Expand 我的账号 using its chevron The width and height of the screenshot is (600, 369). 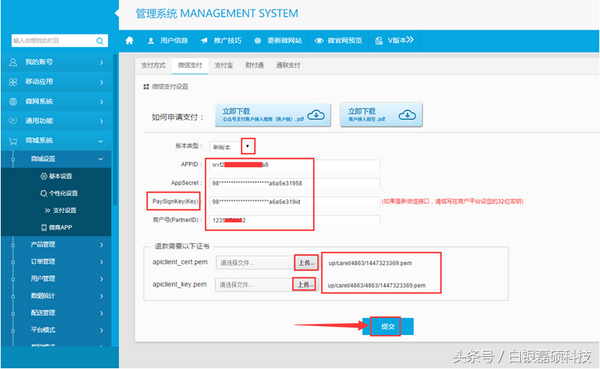point(101,62)
